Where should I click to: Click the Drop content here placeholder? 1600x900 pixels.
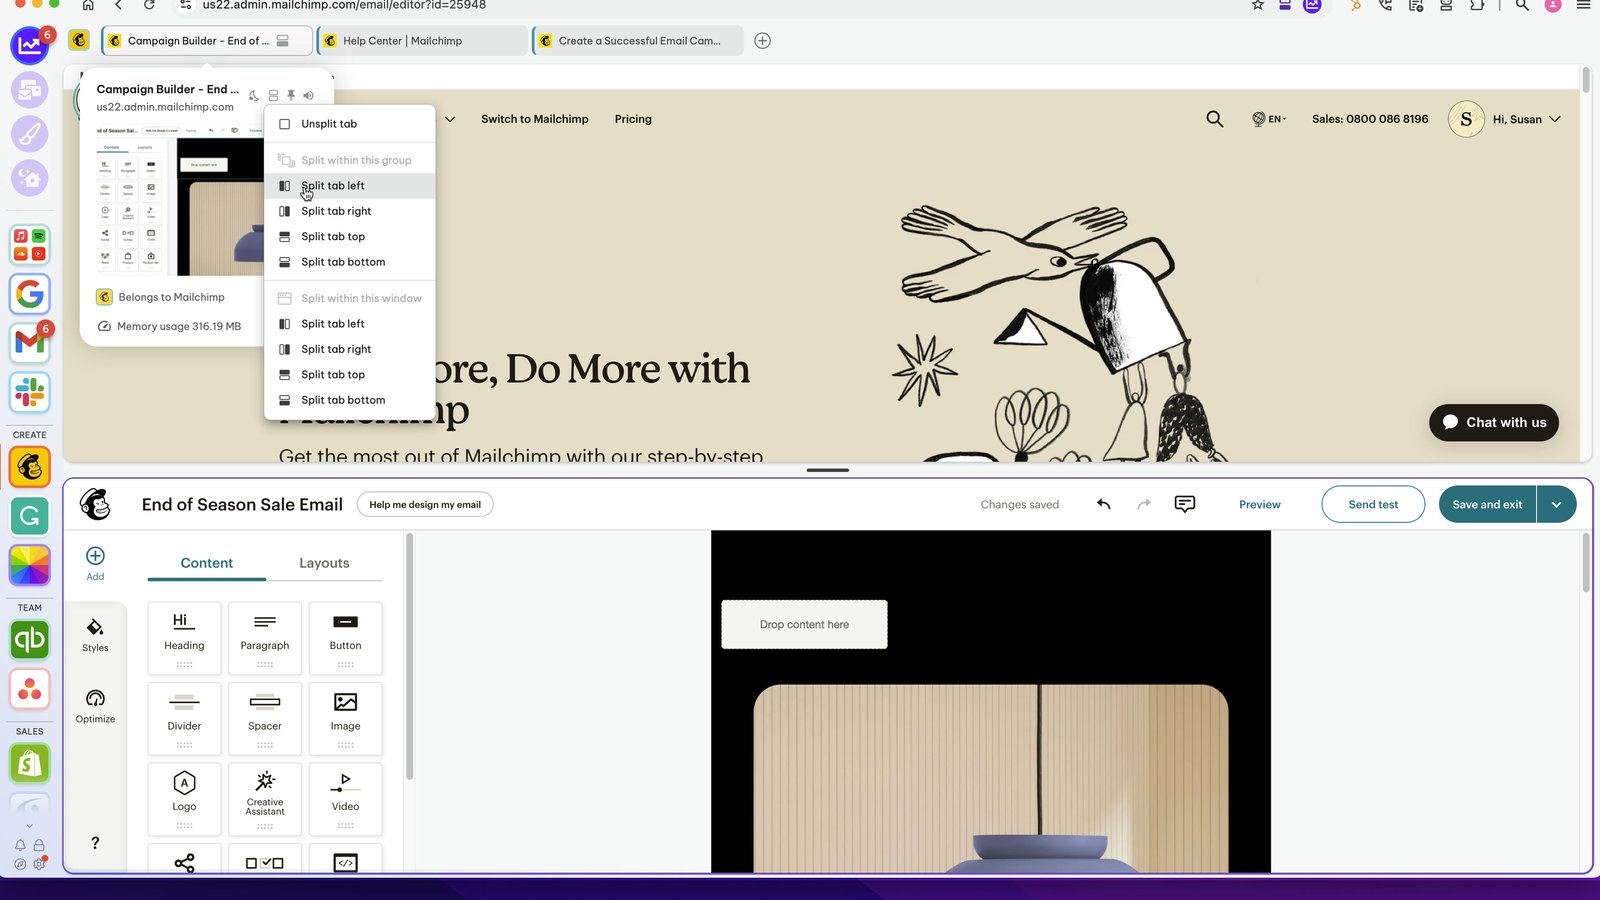[804, 624]
